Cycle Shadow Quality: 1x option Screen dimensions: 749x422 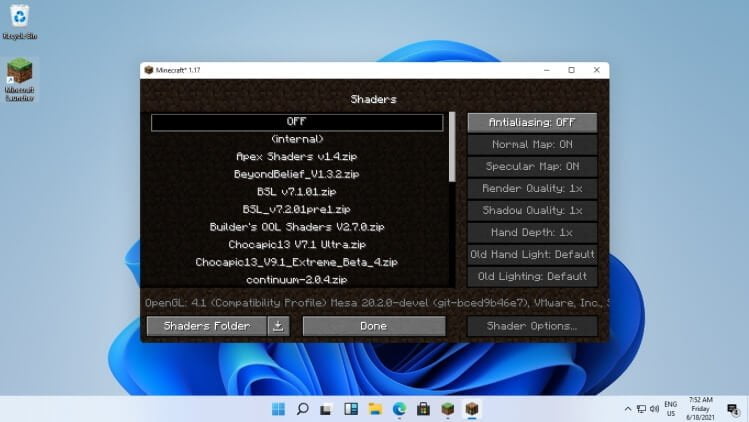pos(532,210)
